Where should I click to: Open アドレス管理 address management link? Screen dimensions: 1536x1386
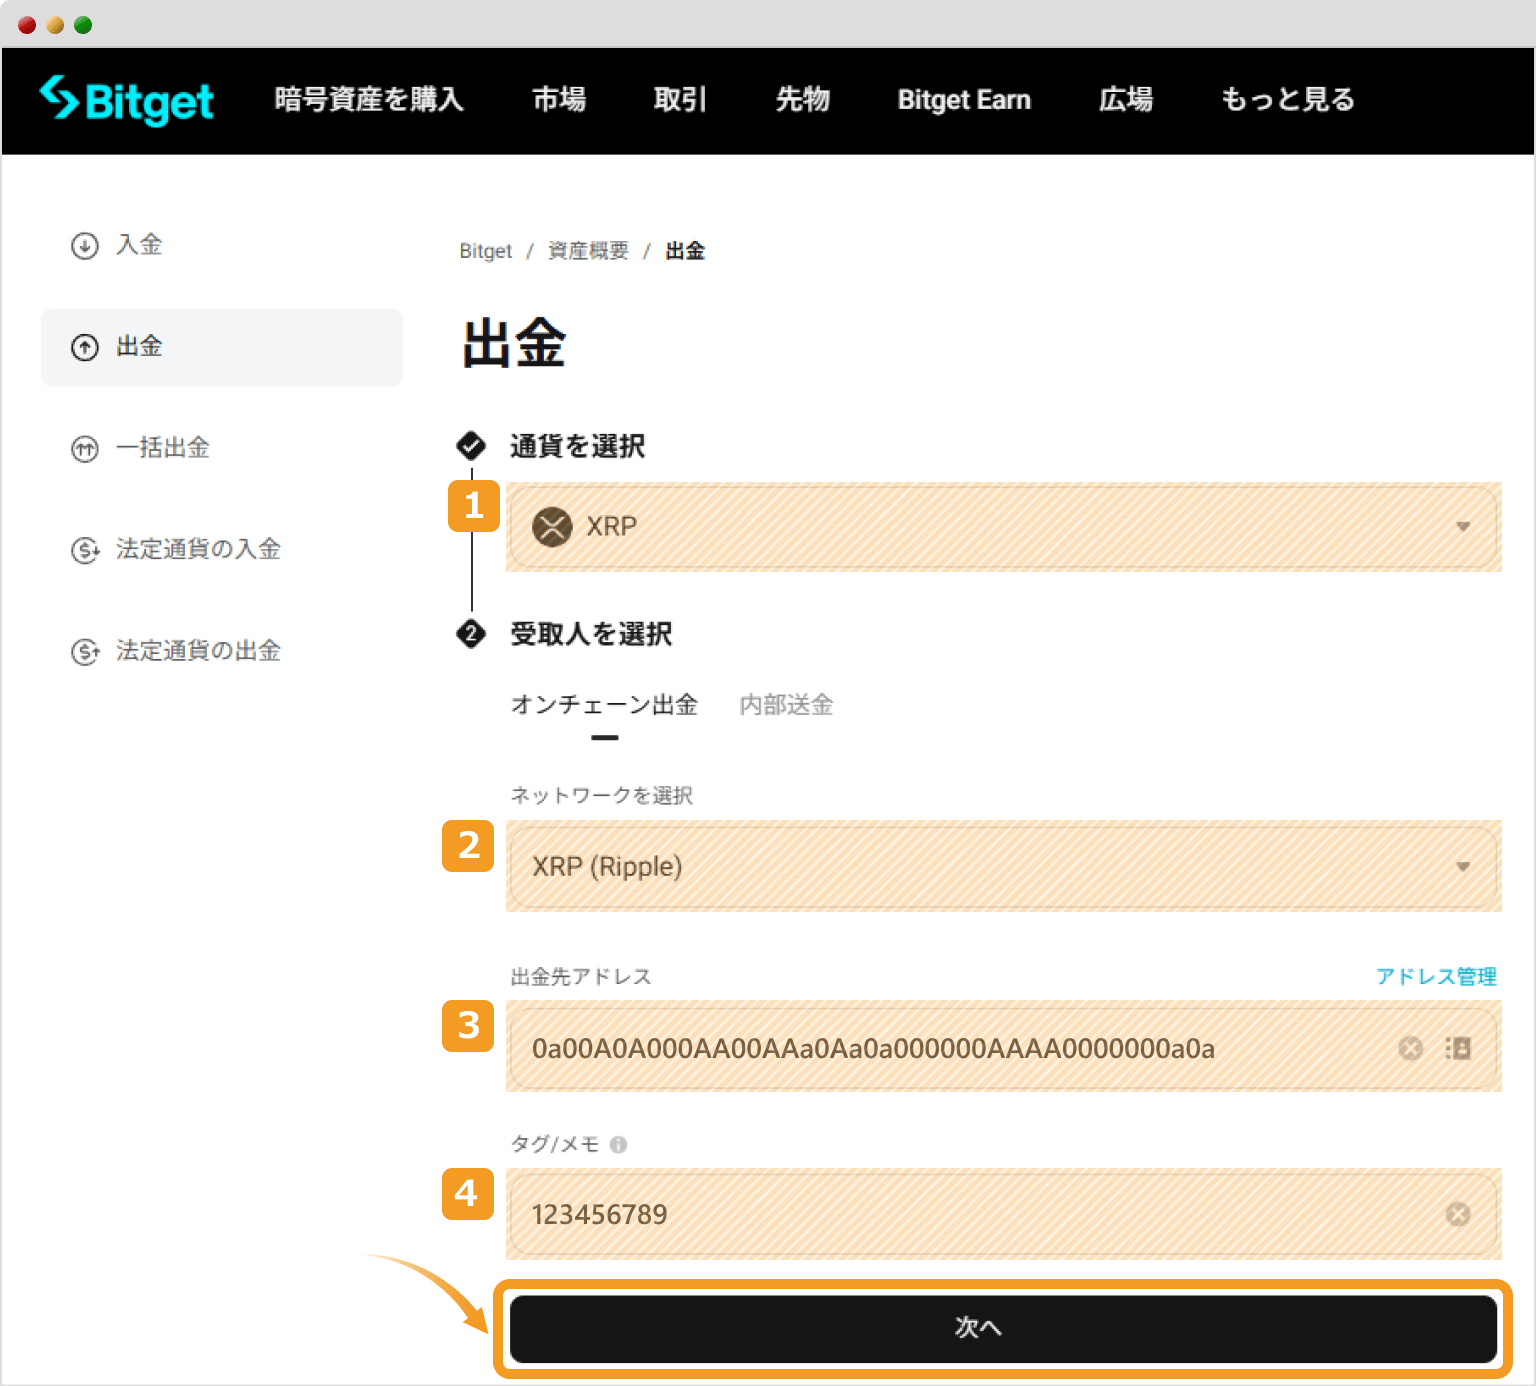[1436, 977]
